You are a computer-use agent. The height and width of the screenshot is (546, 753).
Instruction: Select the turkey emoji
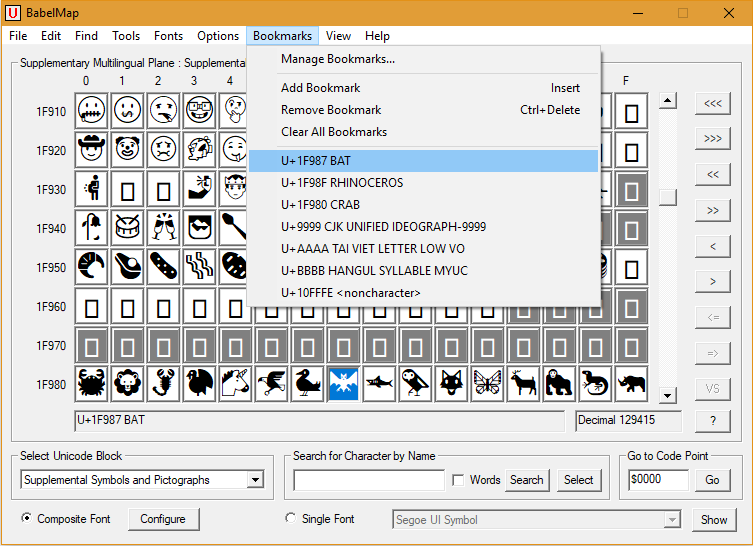tap(199, 384)
